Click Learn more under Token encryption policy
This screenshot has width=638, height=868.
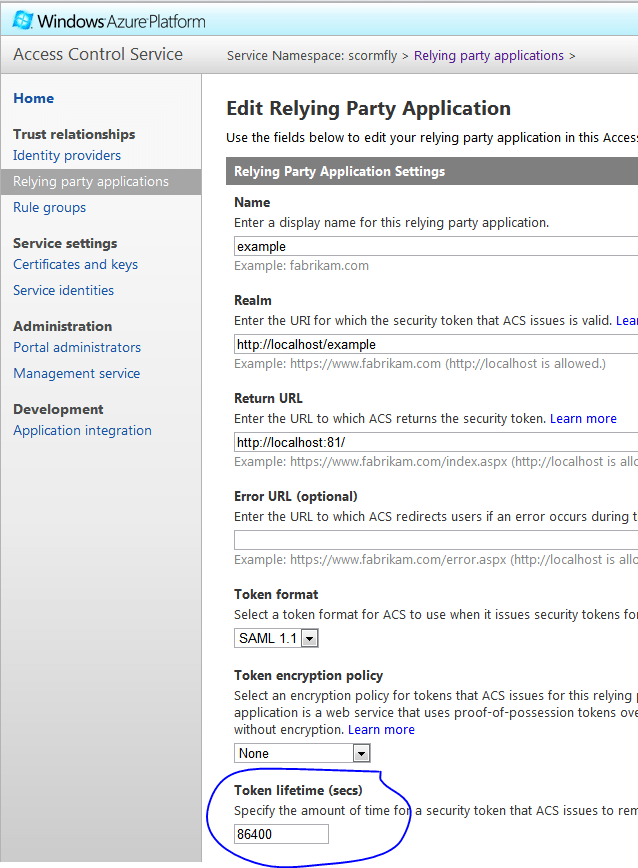pyautogui.click(x=381, y=729)
